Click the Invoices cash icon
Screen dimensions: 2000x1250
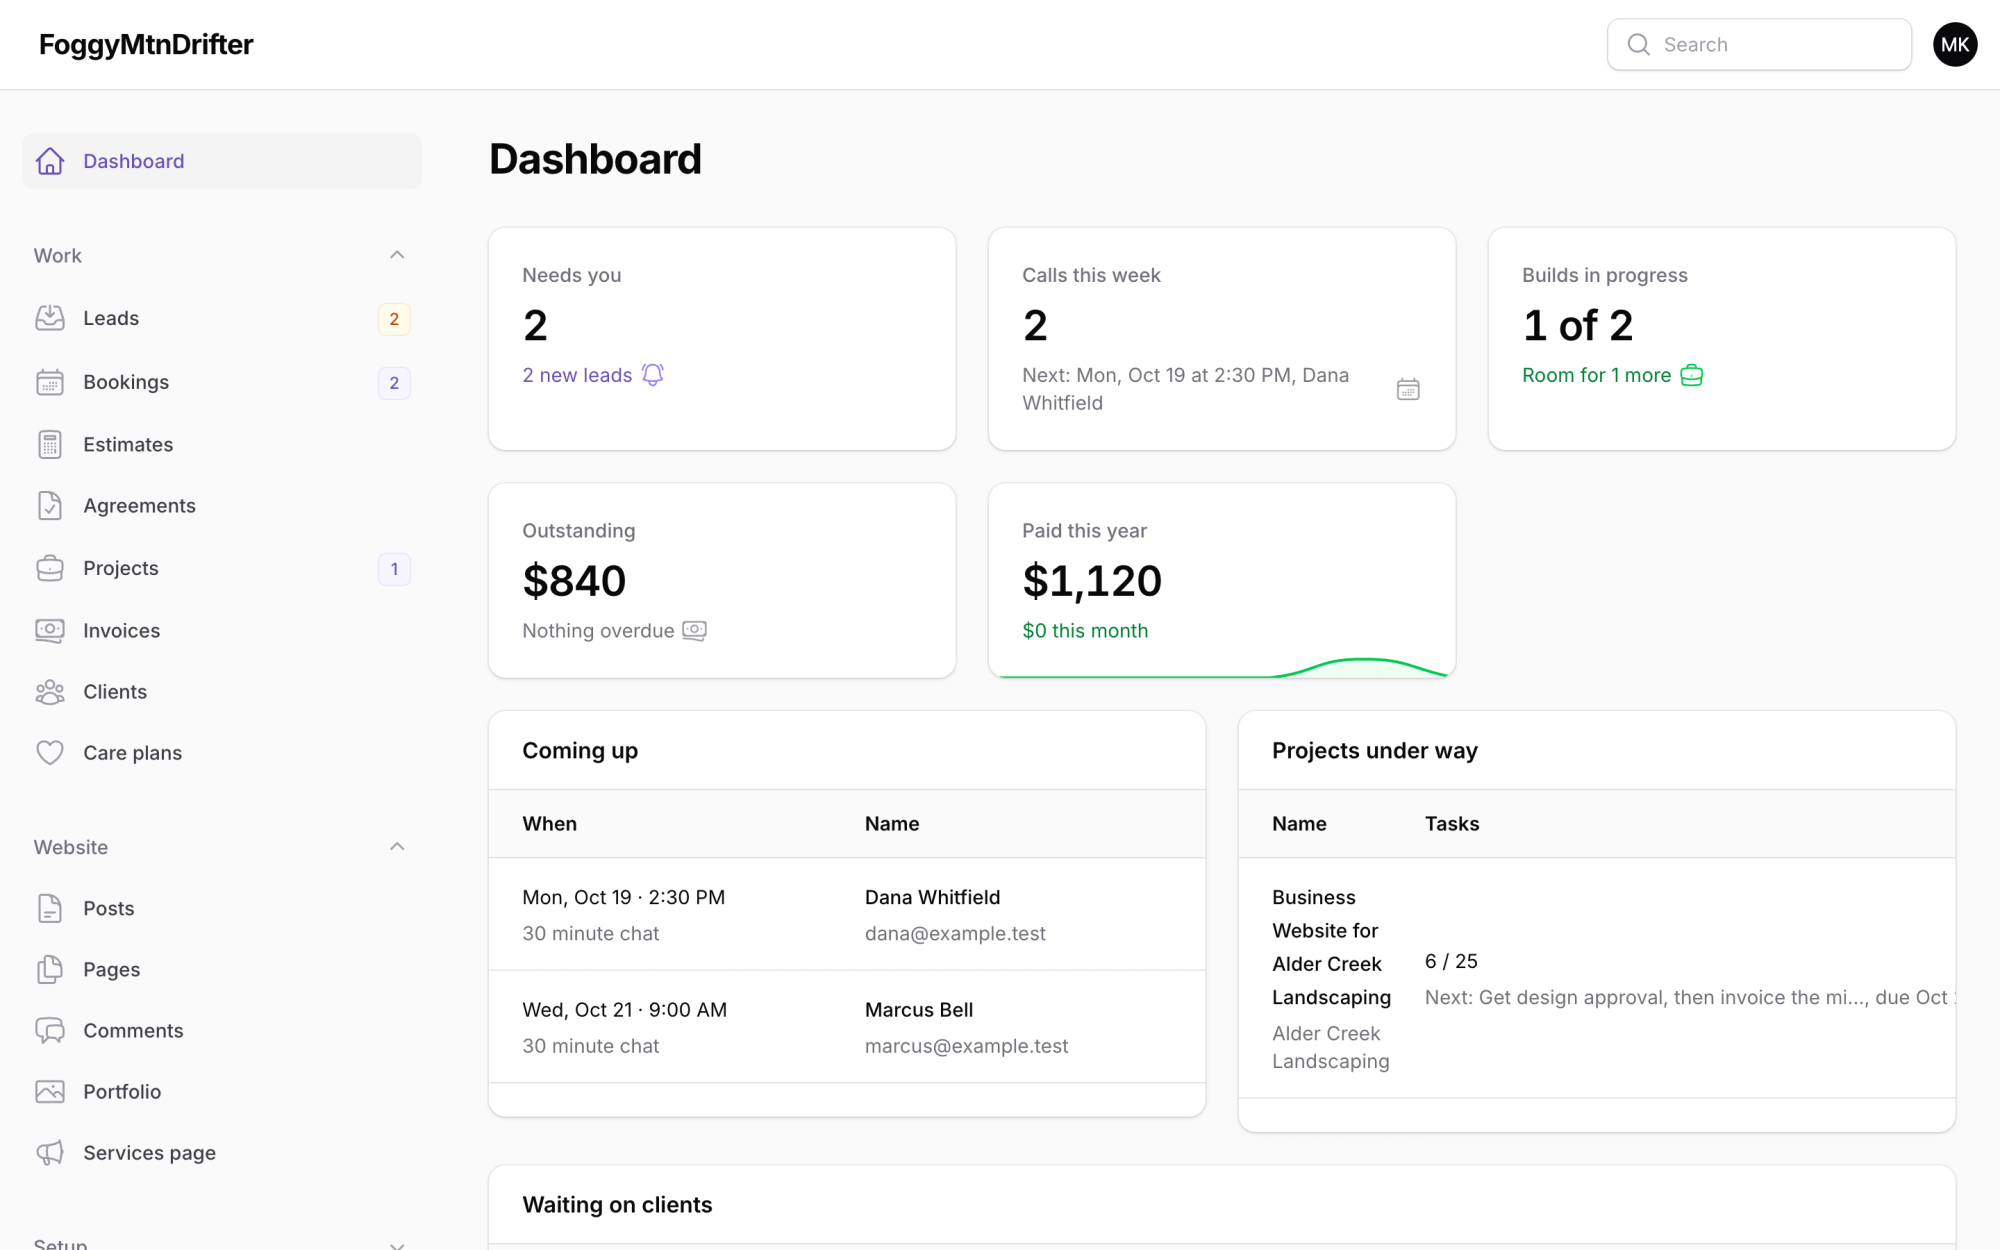[x=50, y=630]
